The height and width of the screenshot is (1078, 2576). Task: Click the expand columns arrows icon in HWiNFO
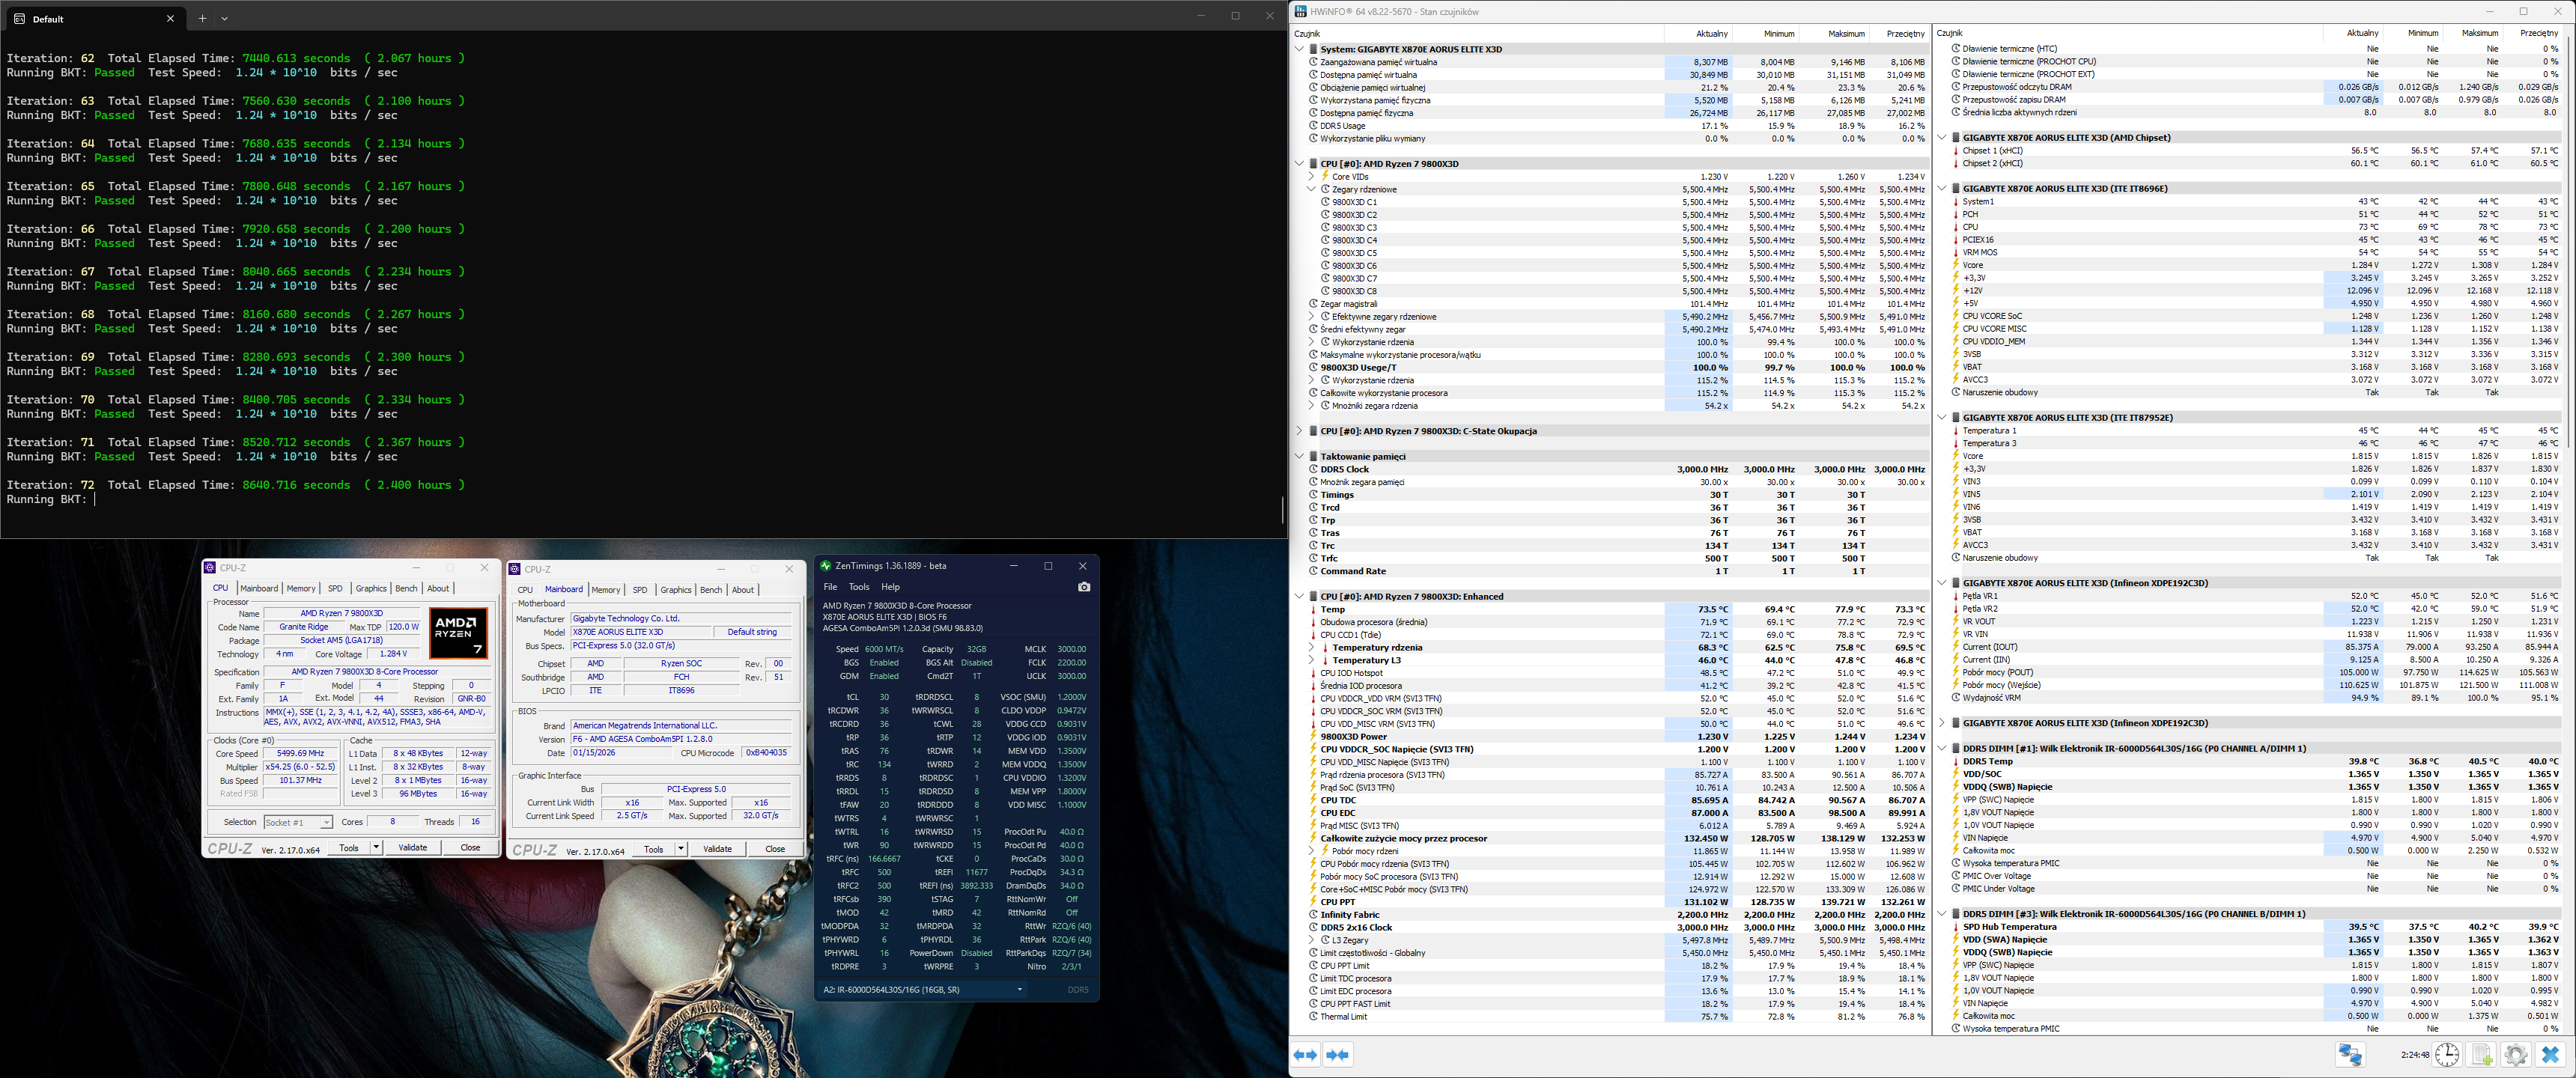click(1305, 1055)
